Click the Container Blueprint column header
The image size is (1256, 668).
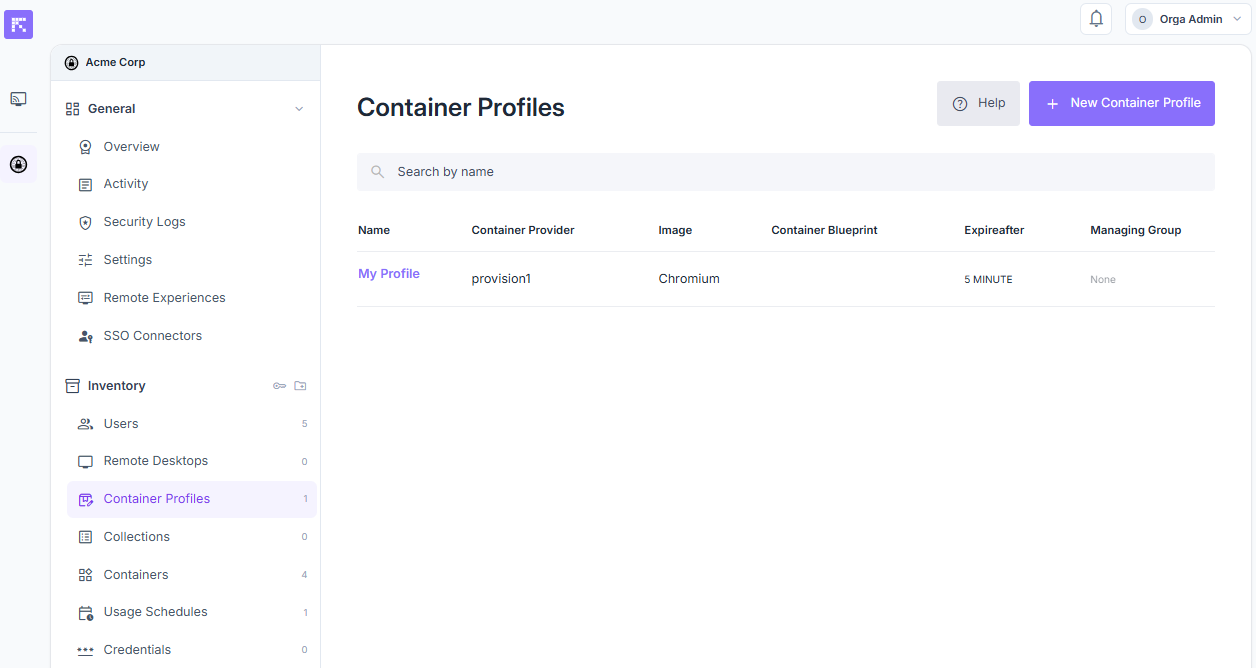click(x=825, y=230)
